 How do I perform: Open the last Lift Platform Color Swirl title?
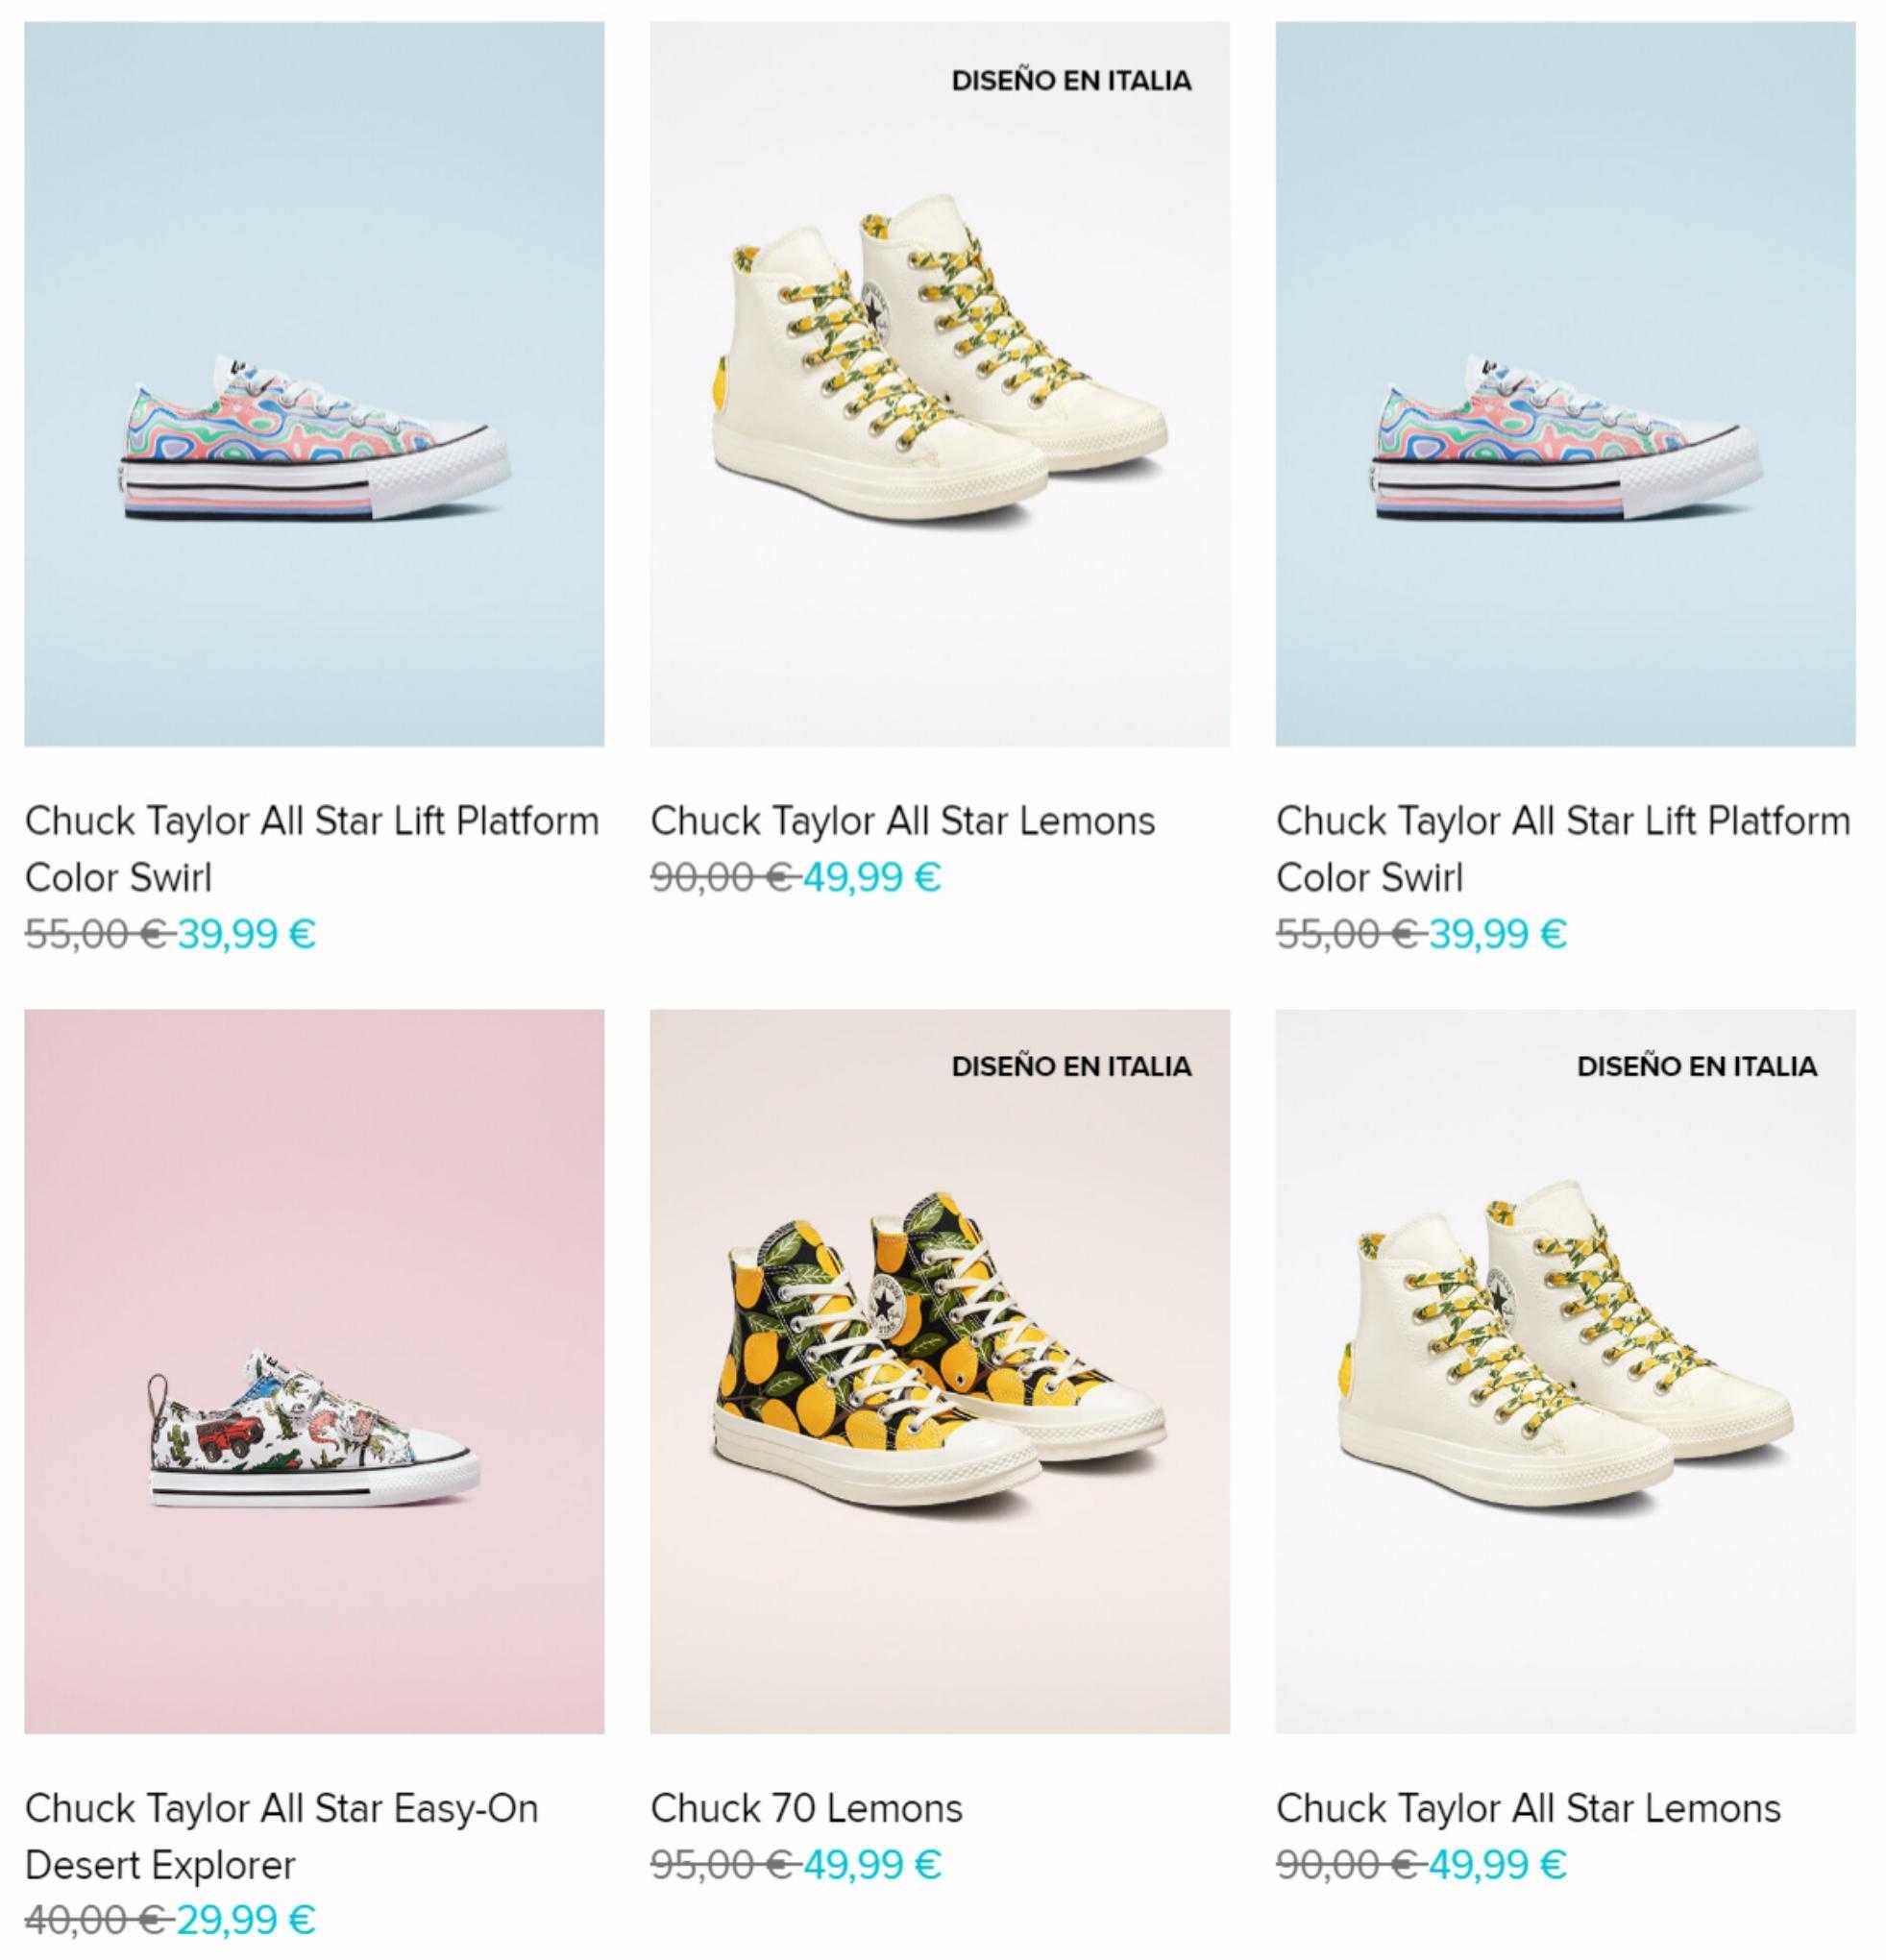[1564, 849]
